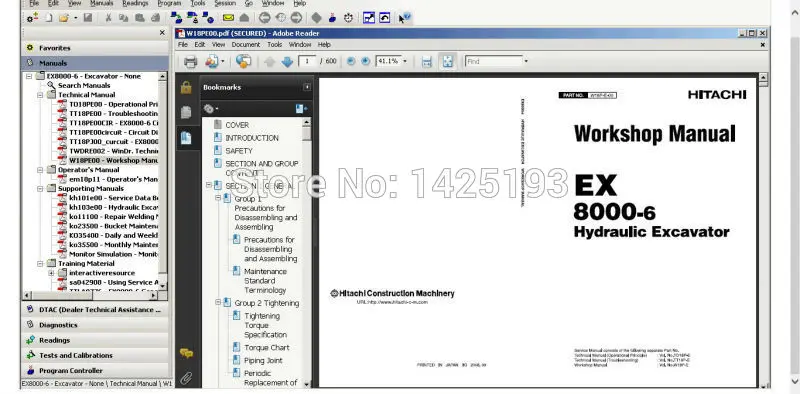Open the Comments speech bubble panel icon

point(186,353)
